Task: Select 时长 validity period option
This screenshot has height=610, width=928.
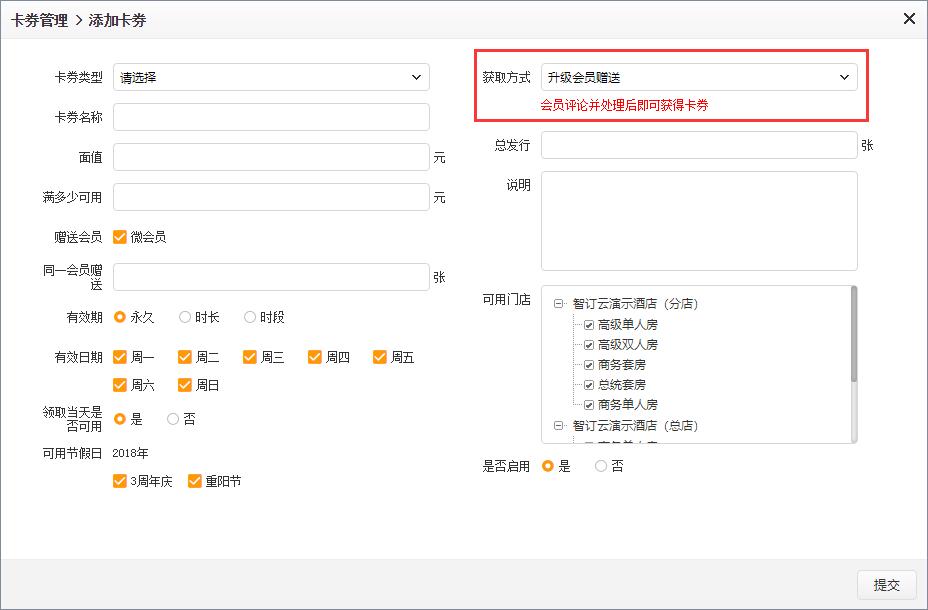Action: pos(185,317)
